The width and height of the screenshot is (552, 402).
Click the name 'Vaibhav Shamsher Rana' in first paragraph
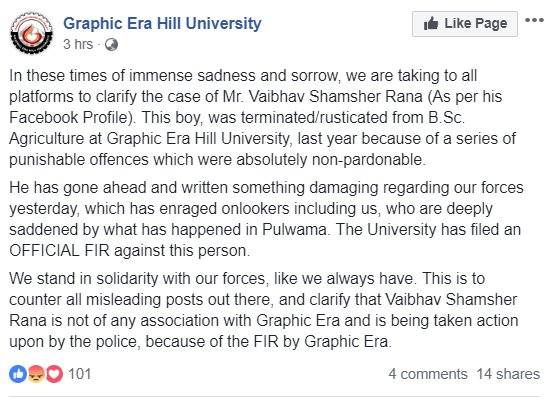point(335,96)
